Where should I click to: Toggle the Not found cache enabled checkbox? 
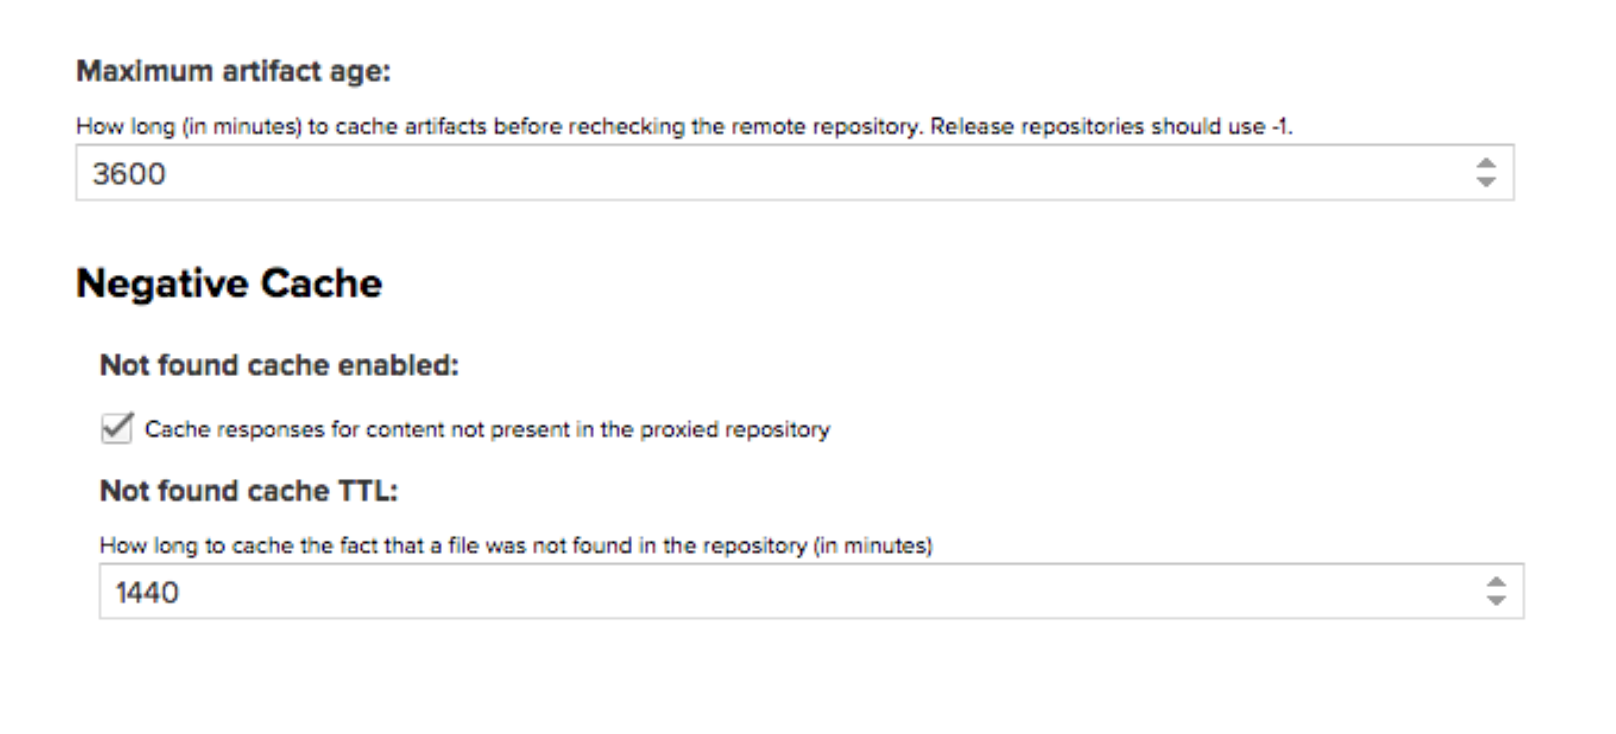[117, 429]
